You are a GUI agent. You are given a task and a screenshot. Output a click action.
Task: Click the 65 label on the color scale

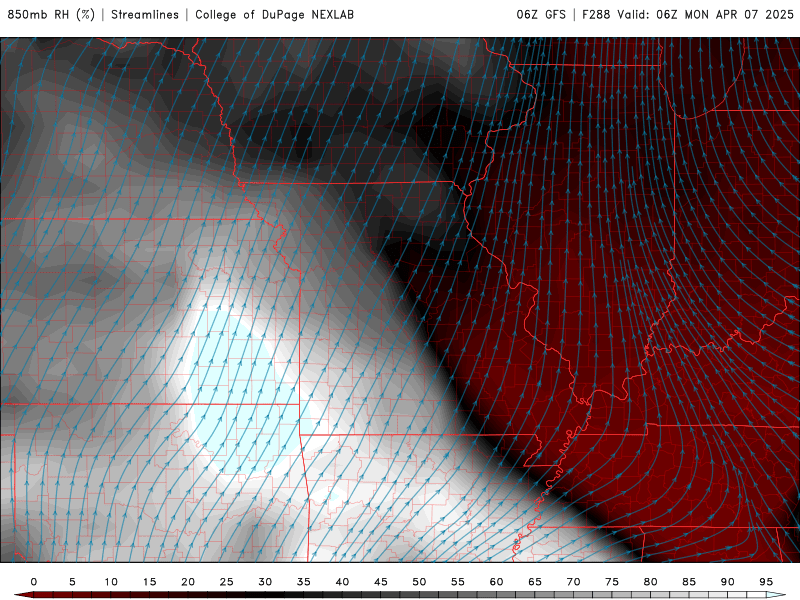(535, 582)
